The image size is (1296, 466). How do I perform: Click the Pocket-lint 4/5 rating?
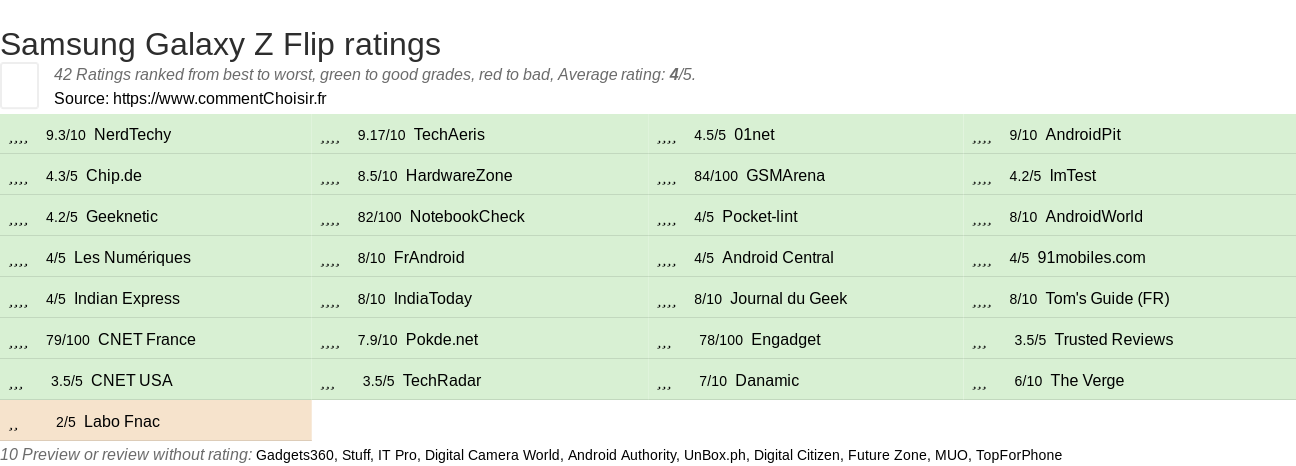pos(806,217)
